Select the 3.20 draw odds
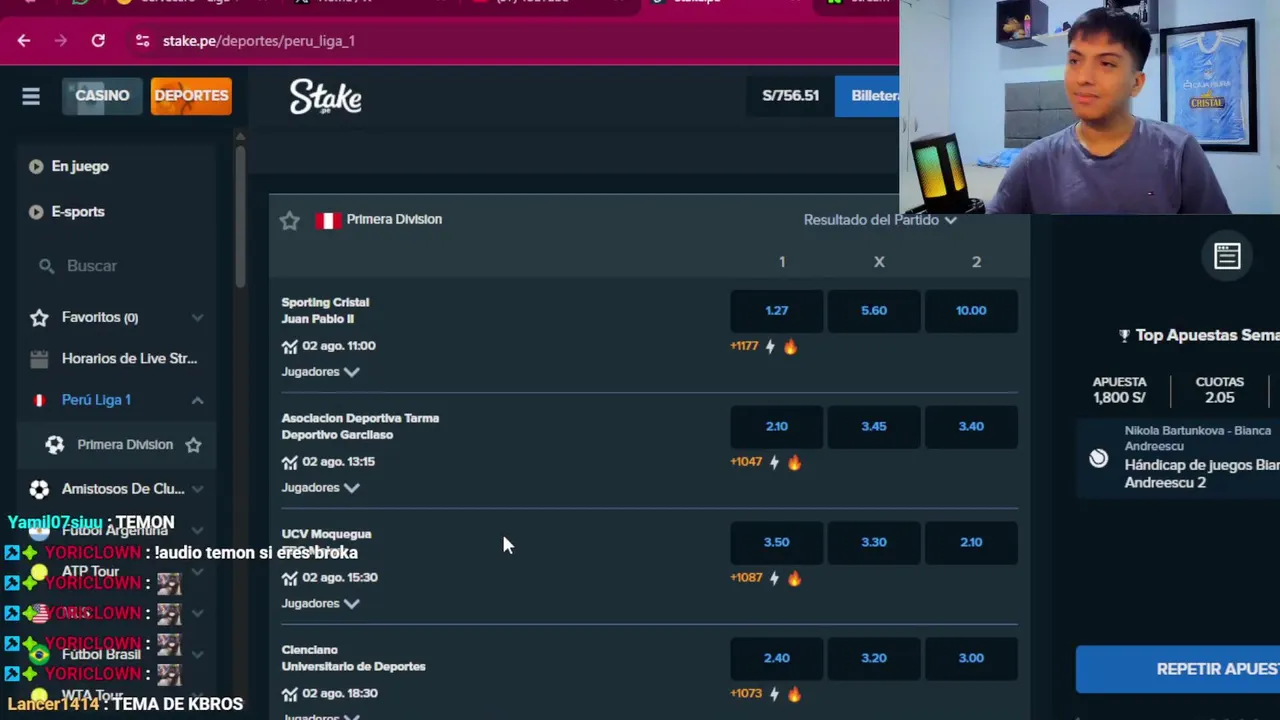The height and width of the screenshot is (720, 1280). pos(874,659)
